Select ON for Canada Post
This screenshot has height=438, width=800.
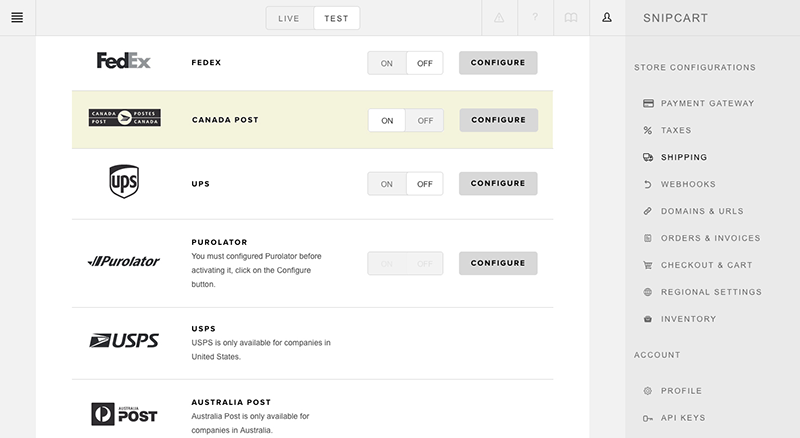coord(387,120)
